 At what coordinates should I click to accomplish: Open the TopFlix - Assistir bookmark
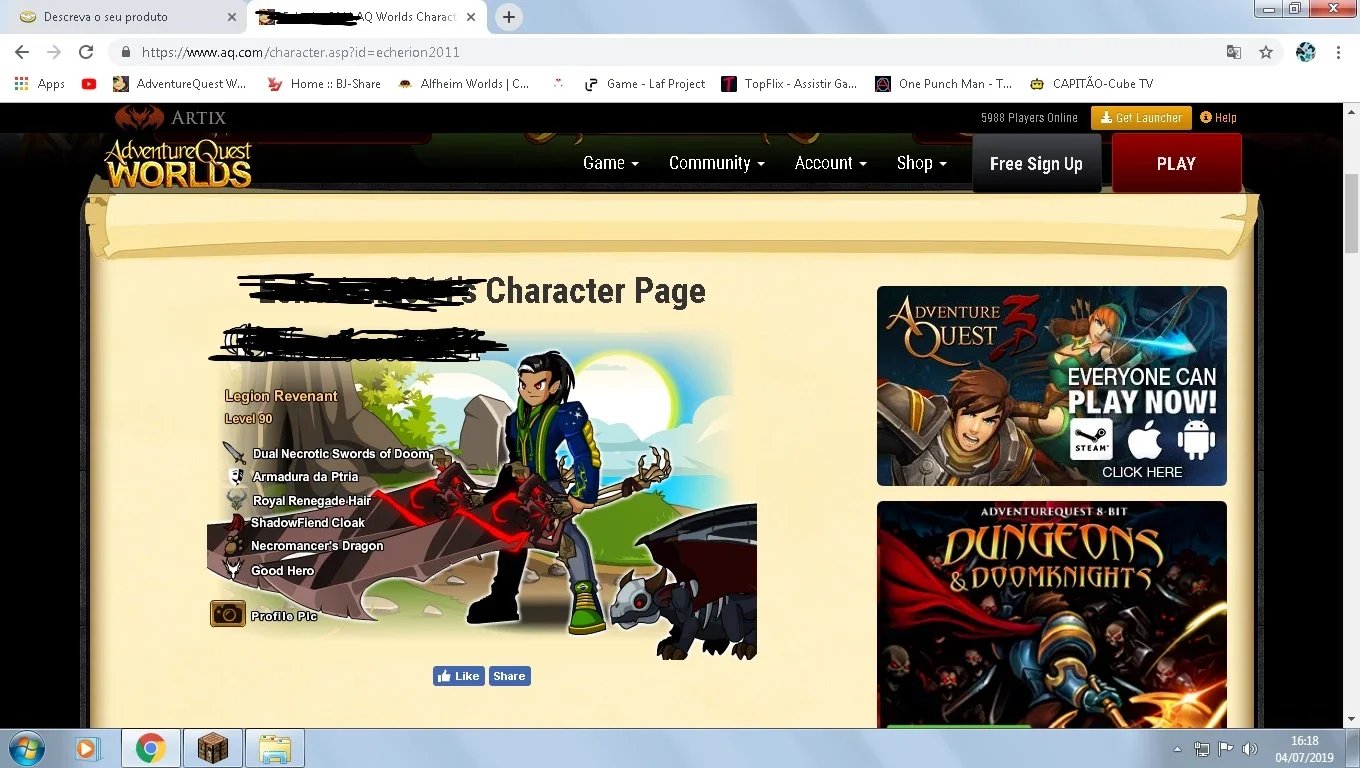pyautogui.click(x=790, y=84)
